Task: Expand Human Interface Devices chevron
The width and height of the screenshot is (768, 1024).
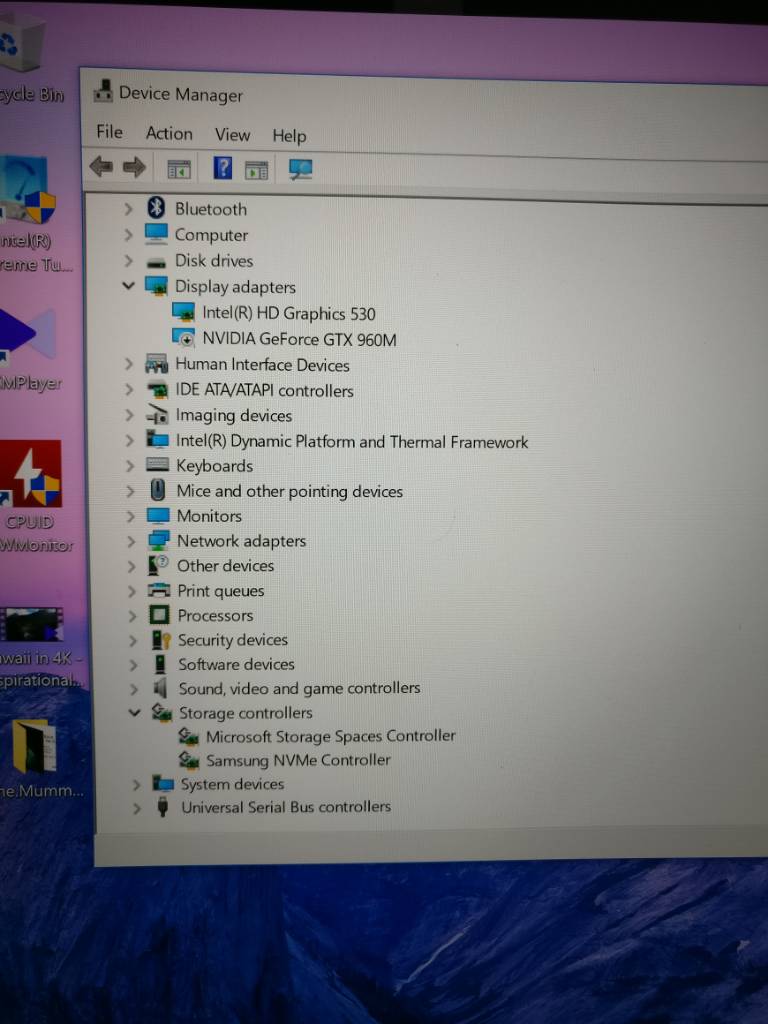Action: point(129,364)
